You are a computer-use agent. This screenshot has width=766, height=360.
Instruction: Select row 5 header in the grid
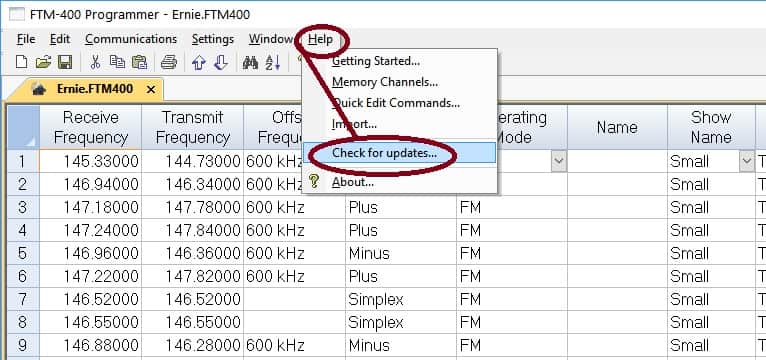pos(23,254)
